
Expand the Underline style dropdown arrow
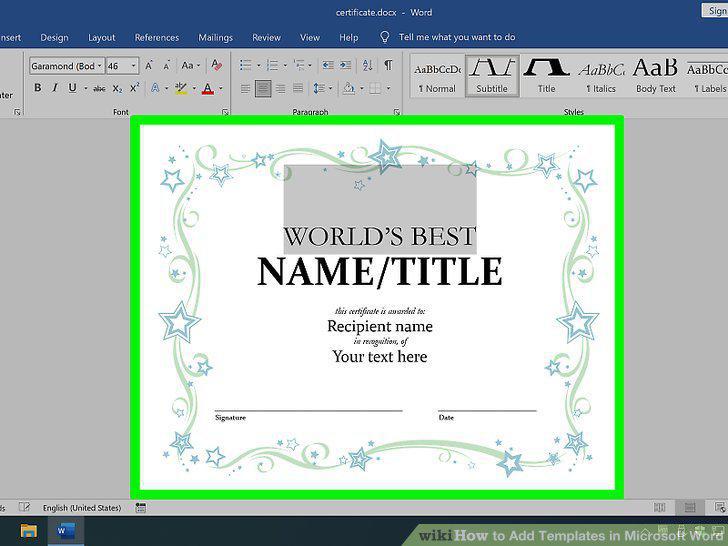click(86, 88)
